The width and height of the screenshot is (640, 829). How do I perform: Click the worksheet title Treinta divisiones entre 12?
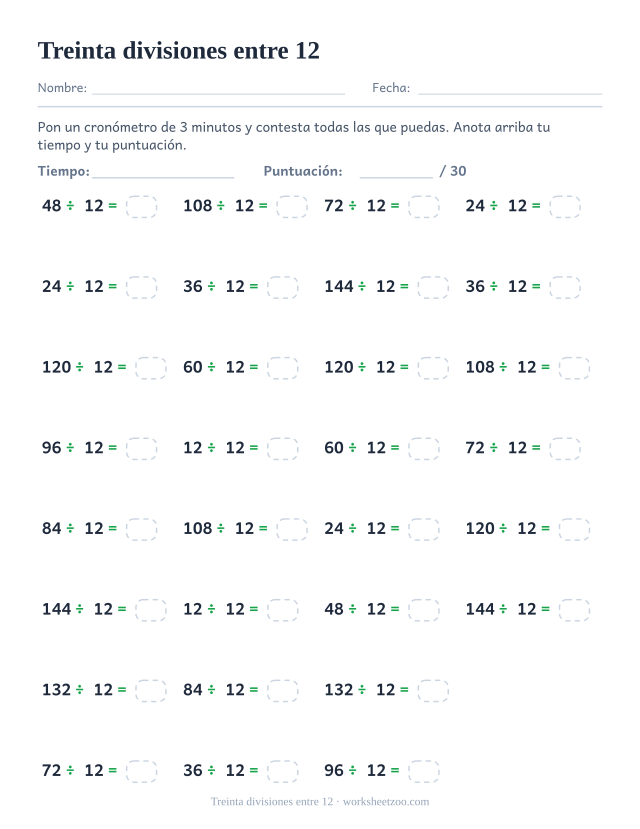pos(179,51)
